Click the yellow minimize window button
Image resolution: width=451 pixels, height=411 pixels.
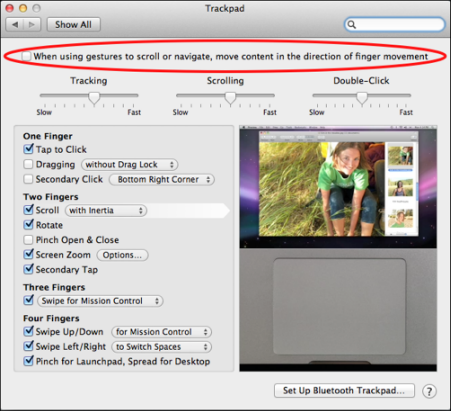click(23, 8)
